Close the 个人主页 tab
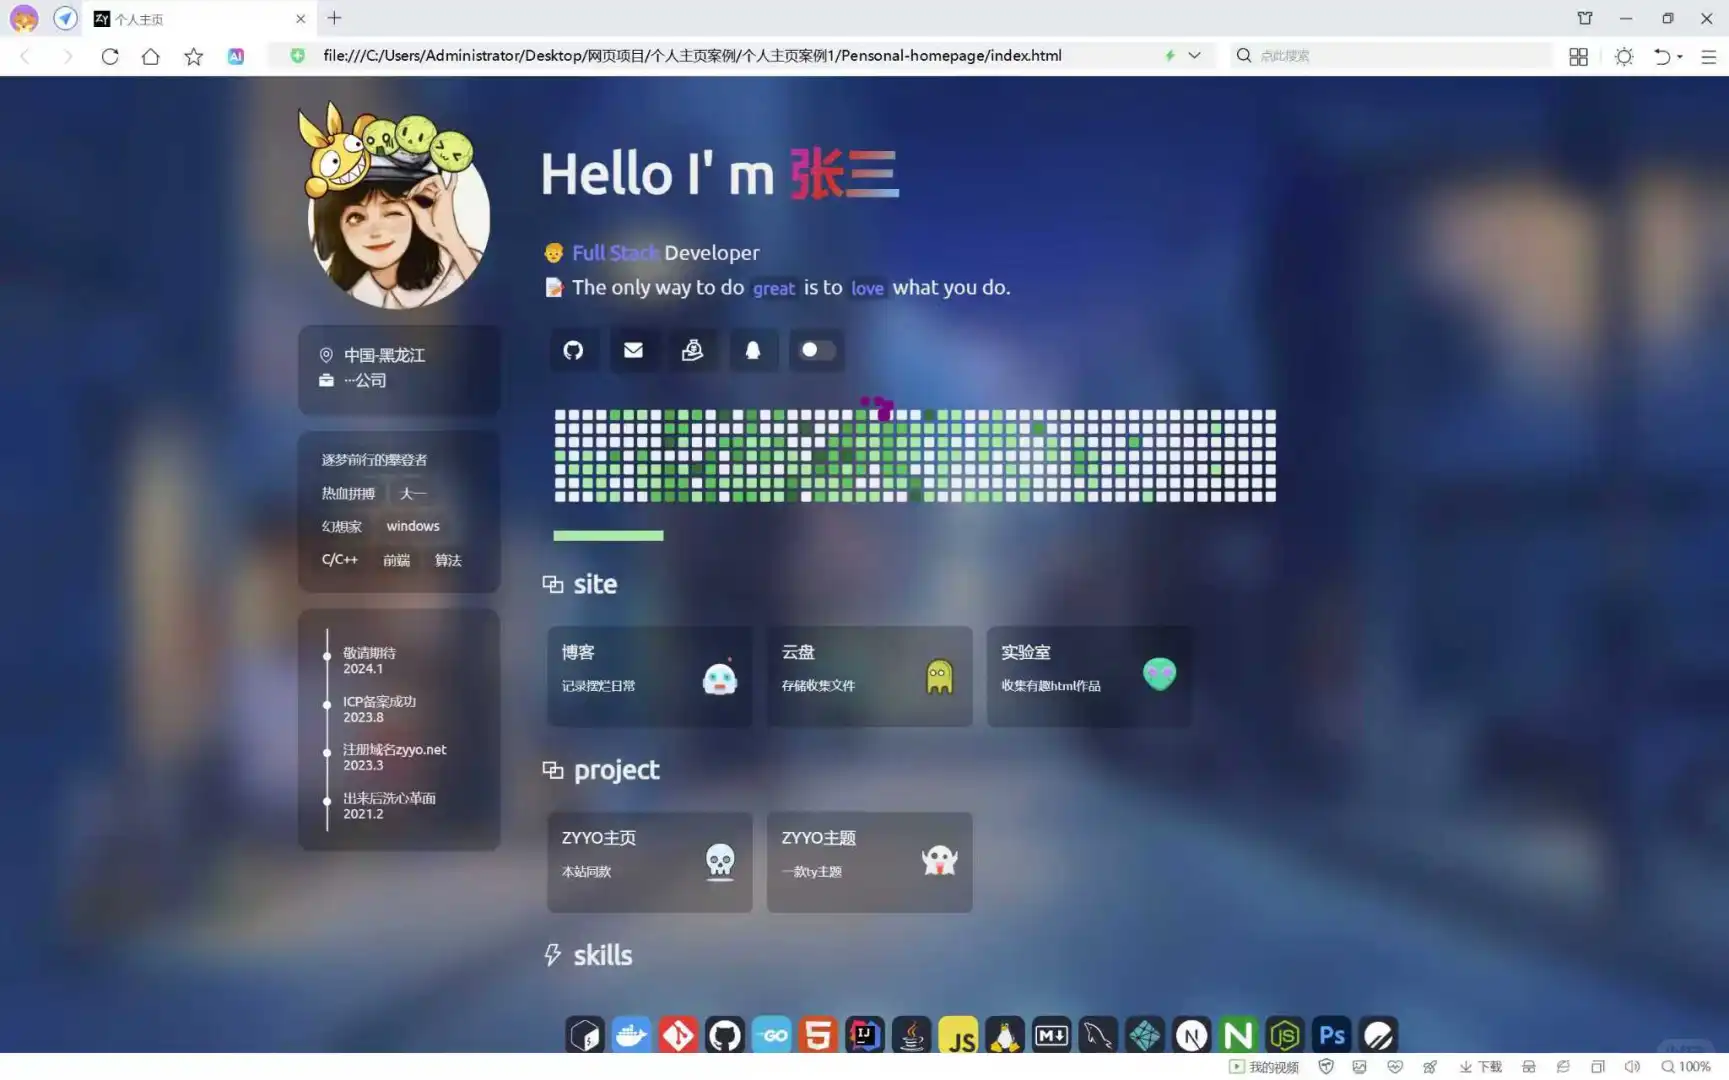1729x1080 pixels. pos(300,19)
